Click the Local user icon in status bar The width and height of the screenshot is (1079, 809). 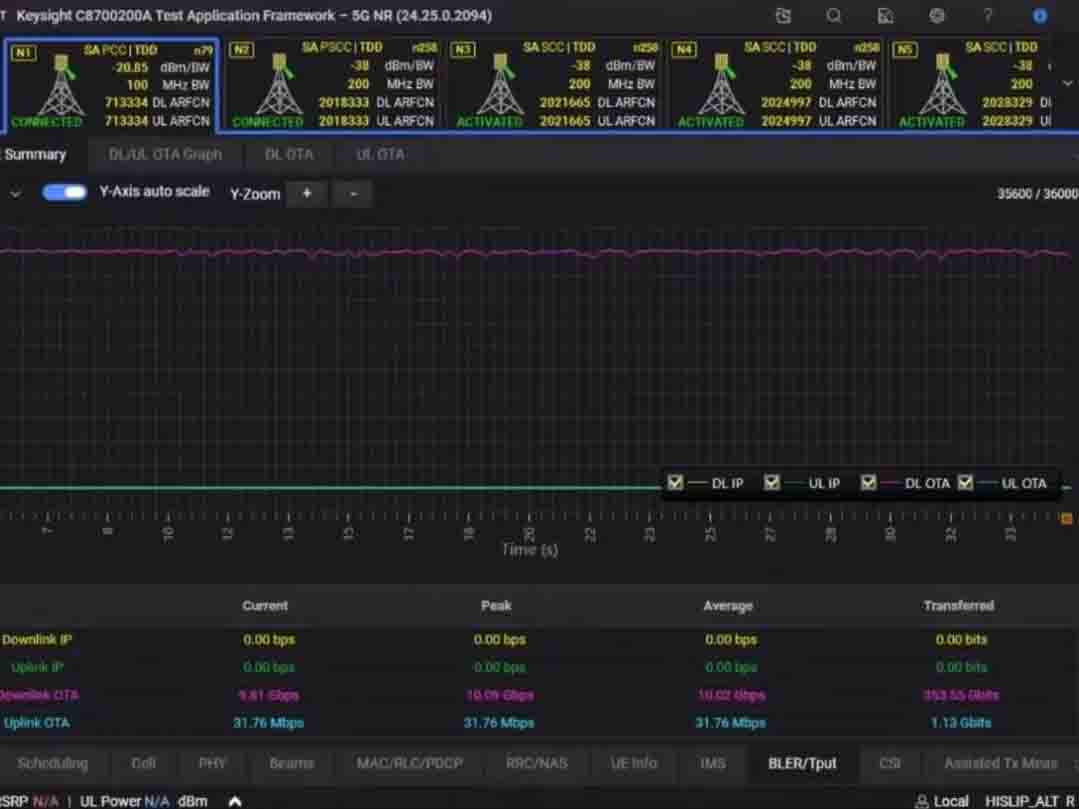coord(921,801)
